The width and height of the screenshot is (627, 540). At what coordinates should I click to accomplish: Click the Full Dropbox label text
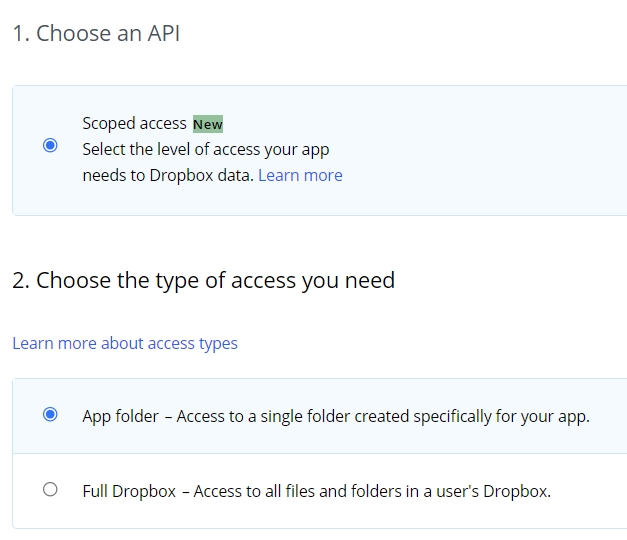[129, 491]
